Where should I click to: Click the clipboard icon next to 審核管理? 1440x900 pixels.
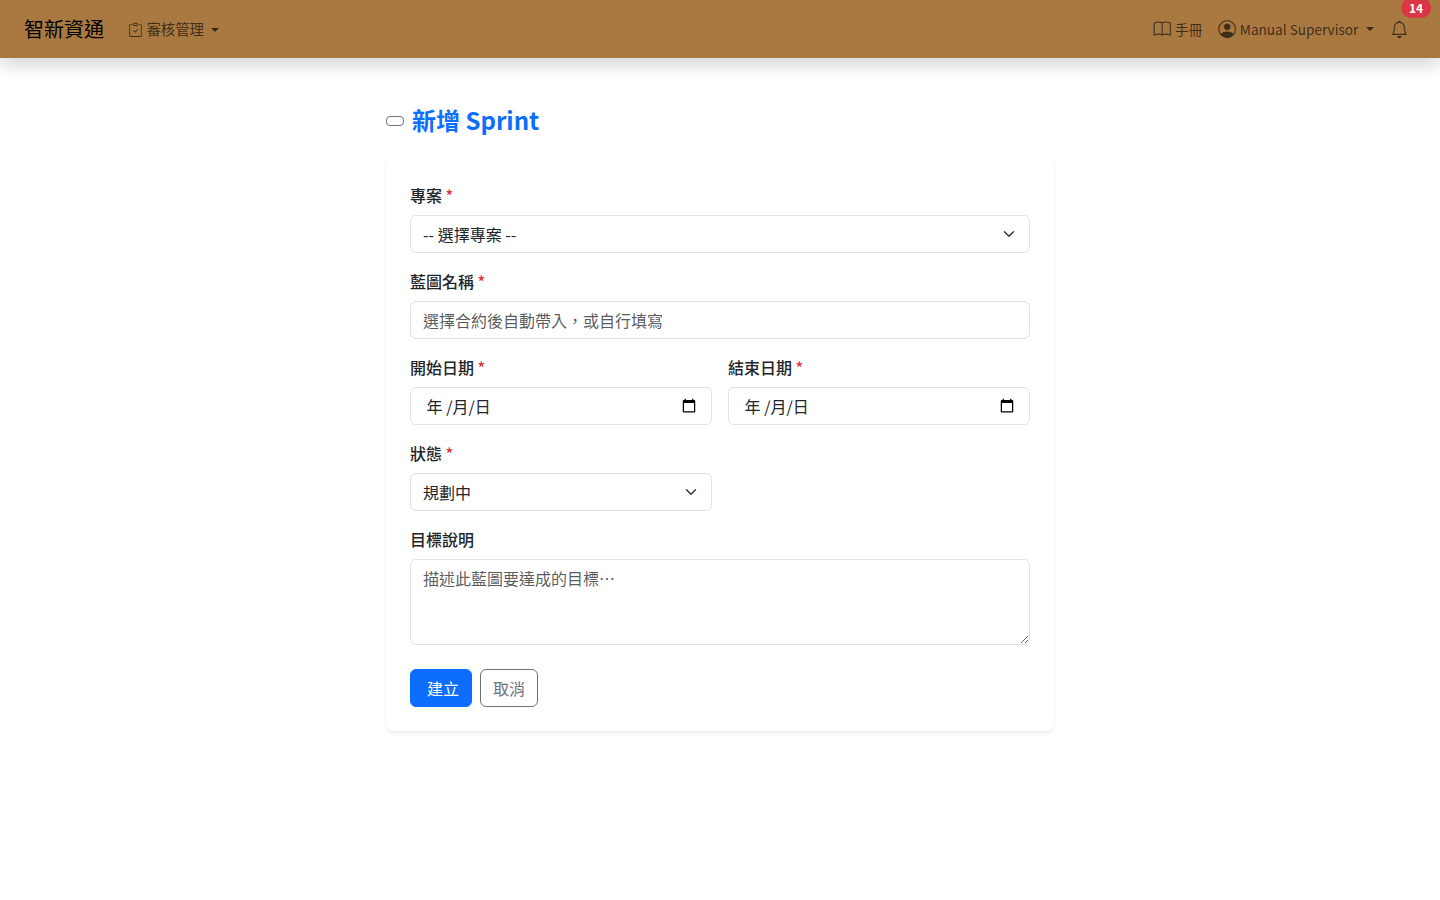(135, 30)
